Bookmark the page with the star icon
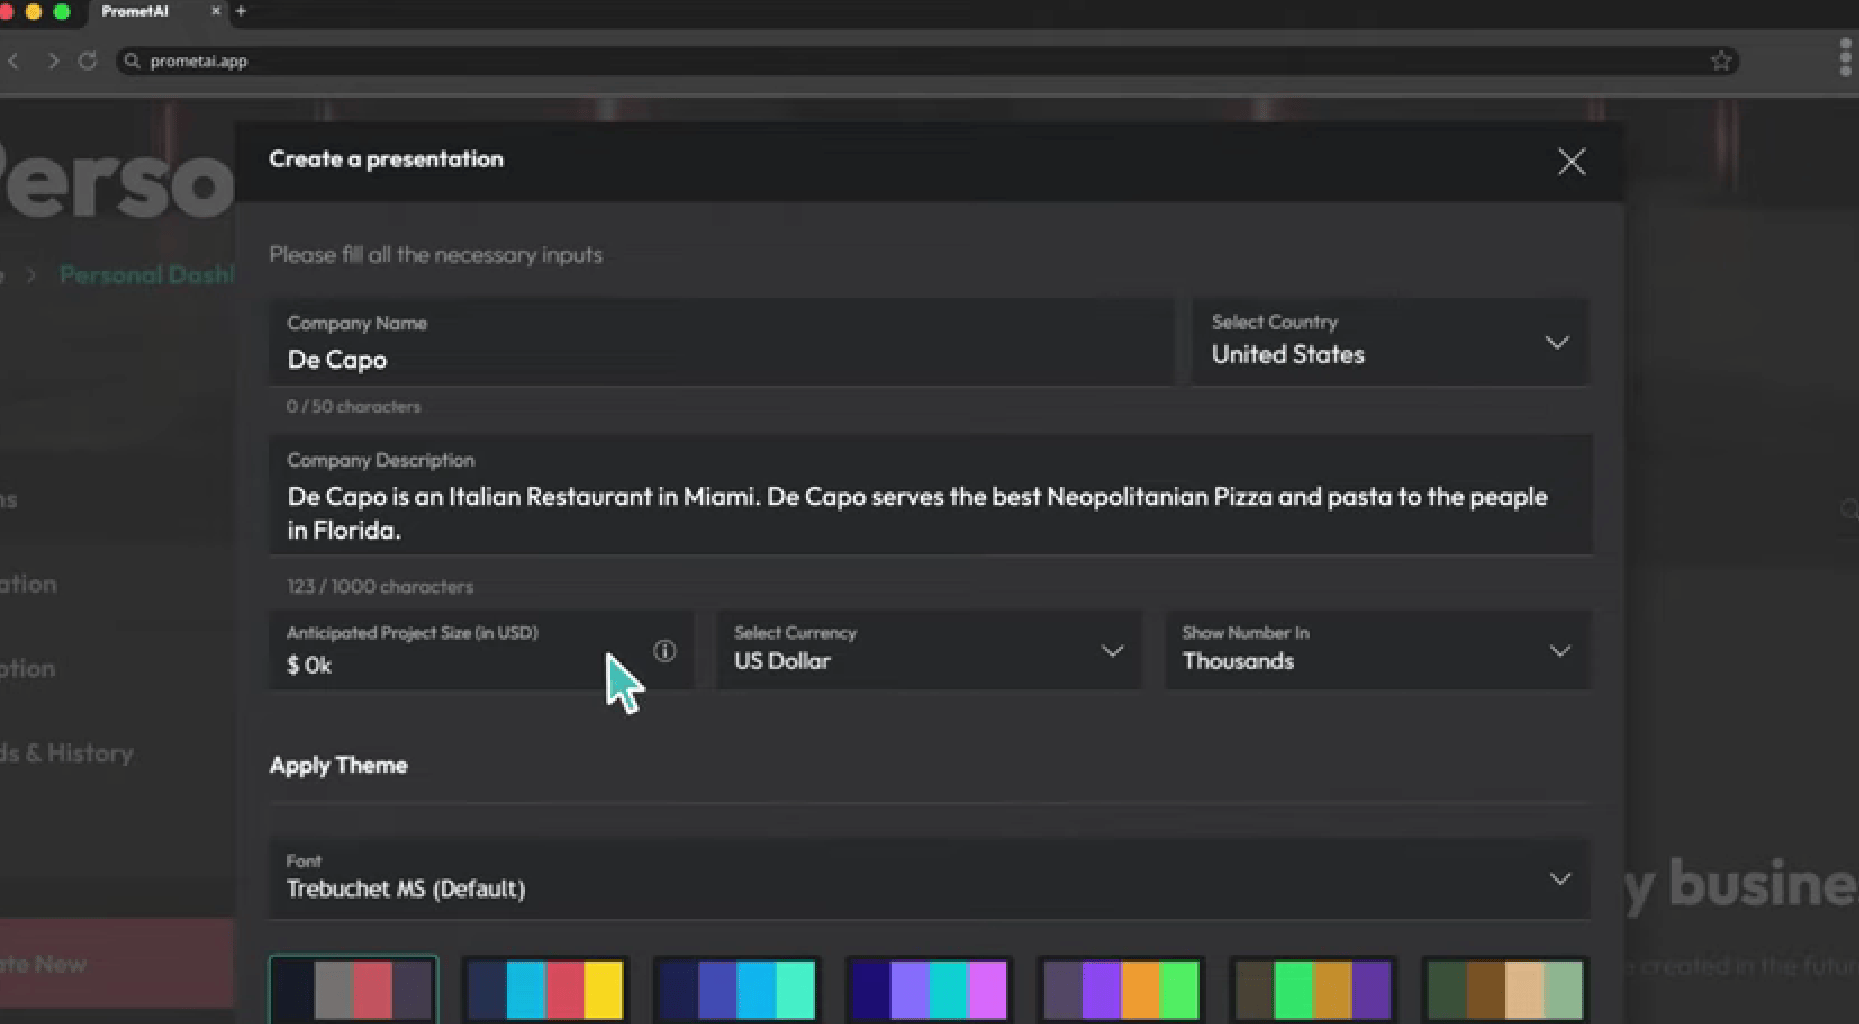This screenshot has width=1859, height=1024. pos(1720,61)
